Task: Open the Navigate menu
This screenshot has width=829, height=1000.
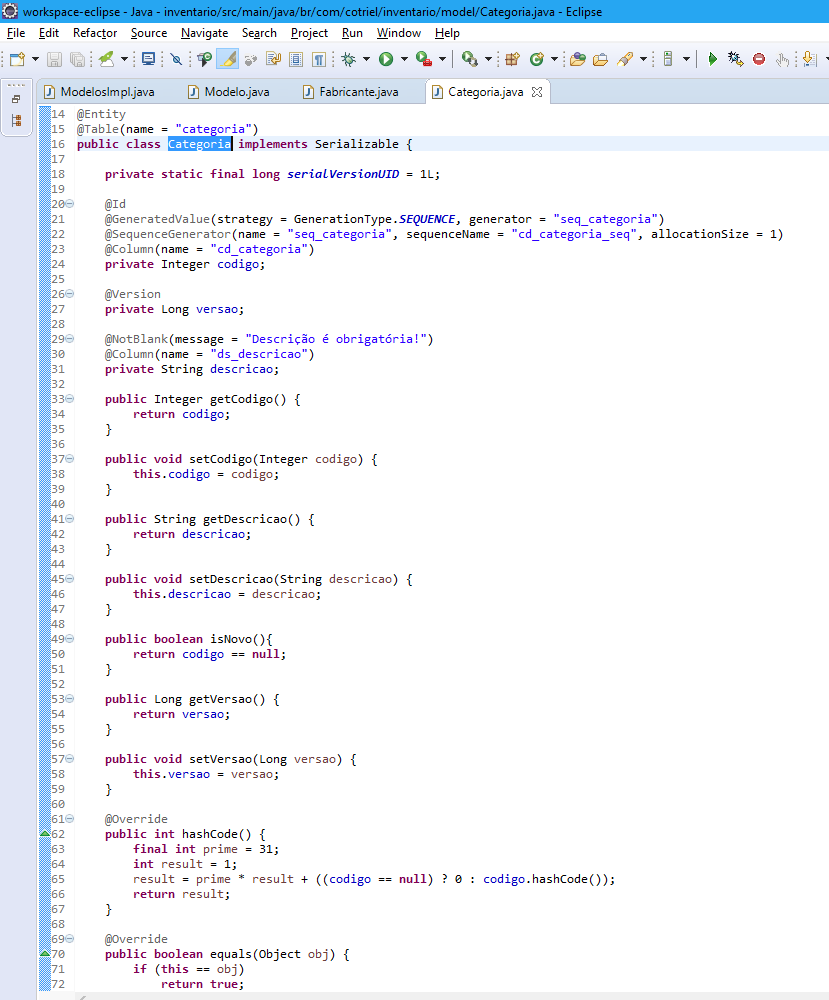Action: point(204,33)
